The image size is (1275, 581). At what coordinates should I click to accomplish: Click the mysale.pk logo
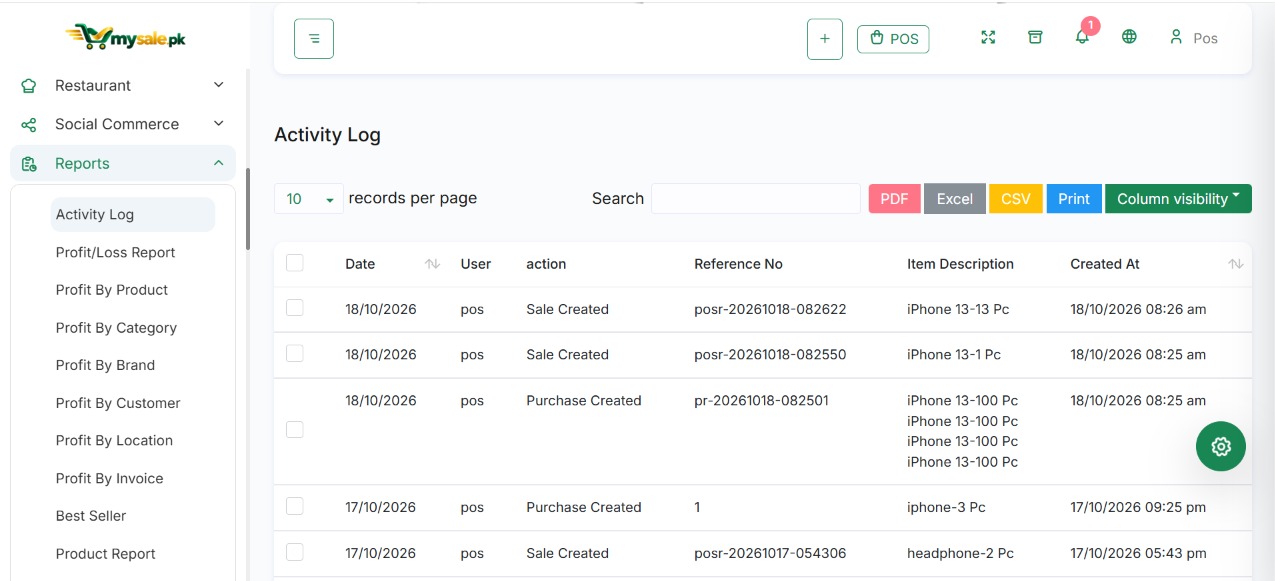coord(125,37)
